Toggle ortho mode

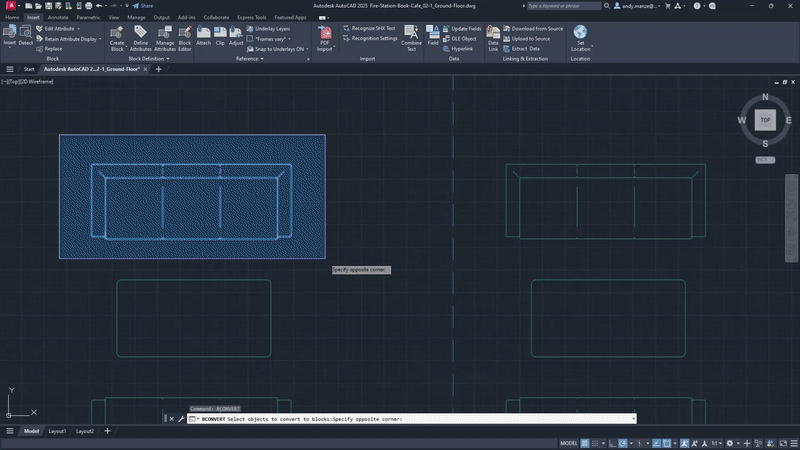(612, 443)
